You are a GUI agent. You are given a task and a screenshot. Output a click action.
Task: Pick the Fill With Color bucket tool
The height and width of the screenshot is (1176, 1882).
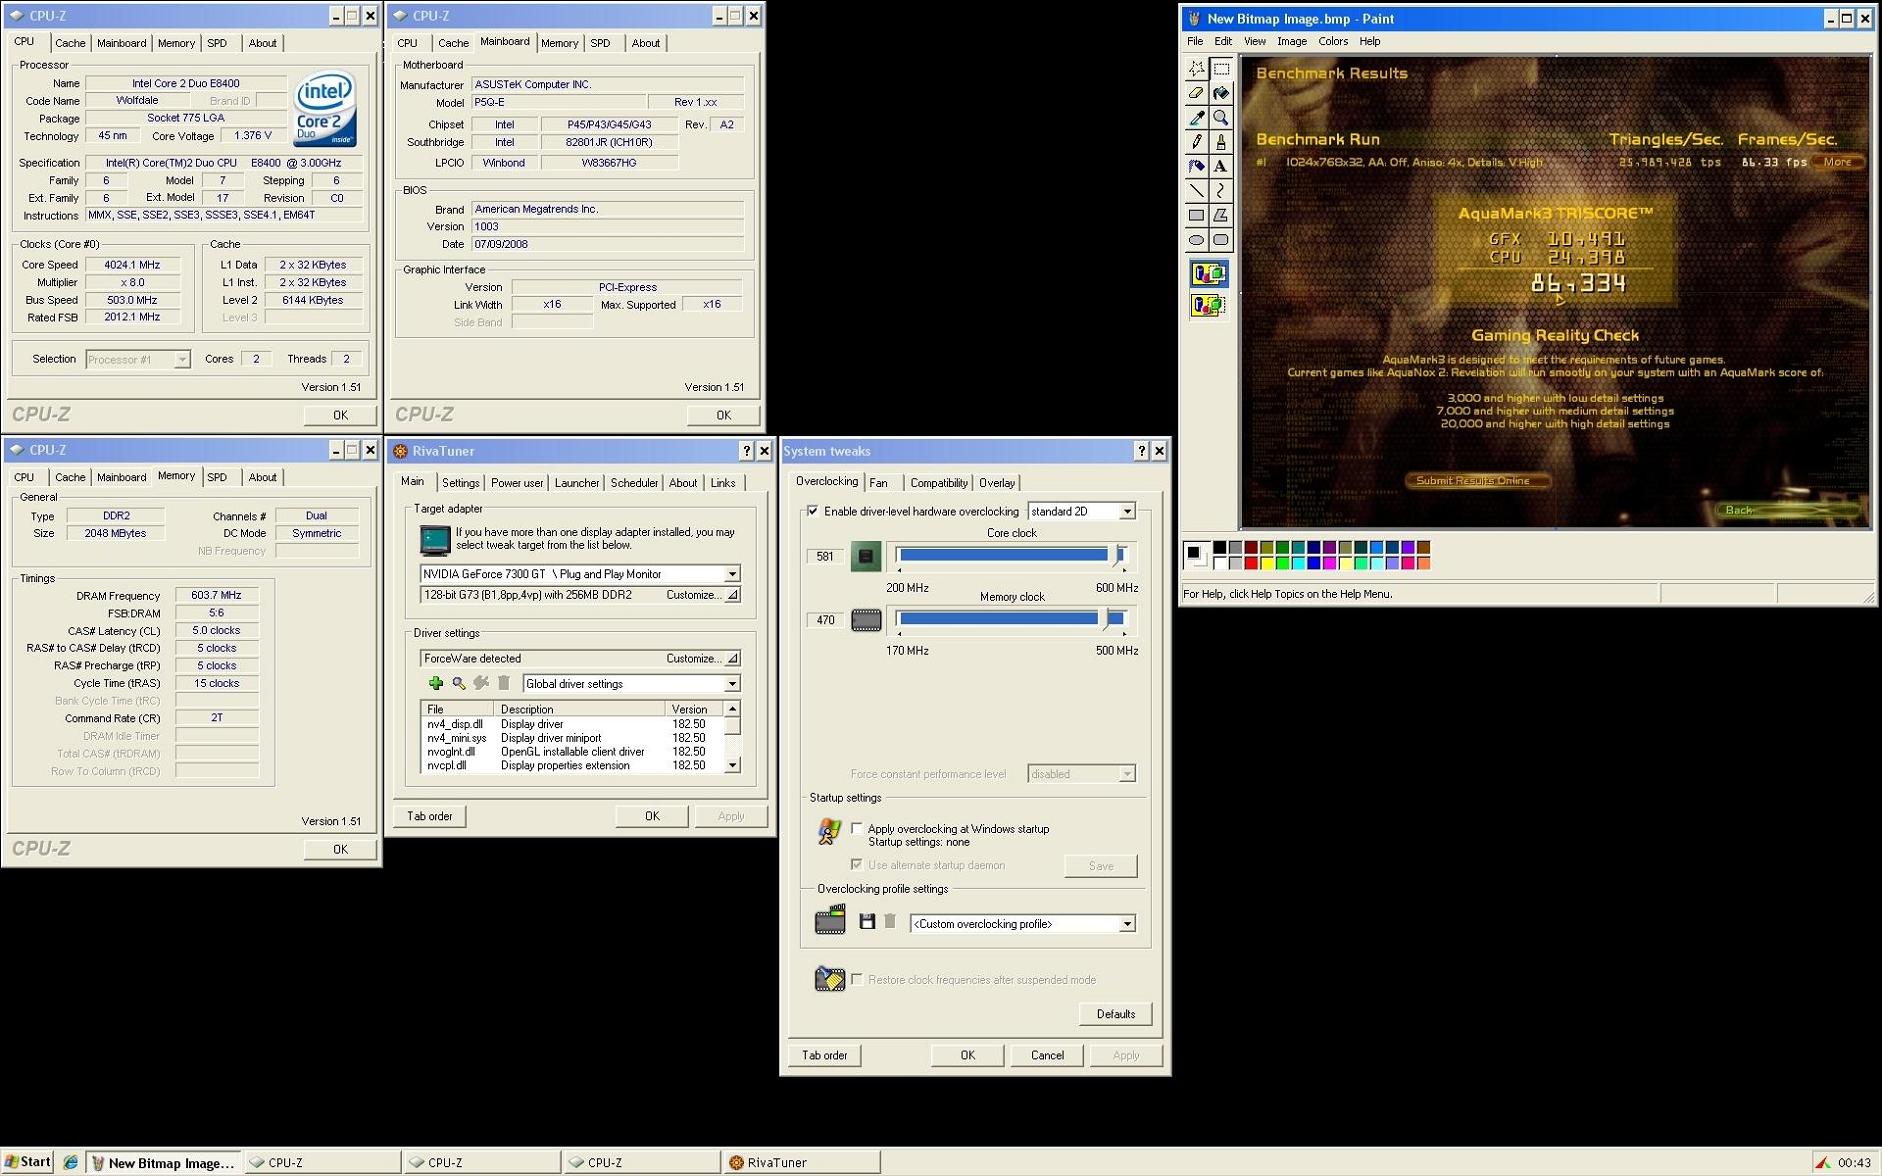pyautogui.click(x=1221, y=93)
